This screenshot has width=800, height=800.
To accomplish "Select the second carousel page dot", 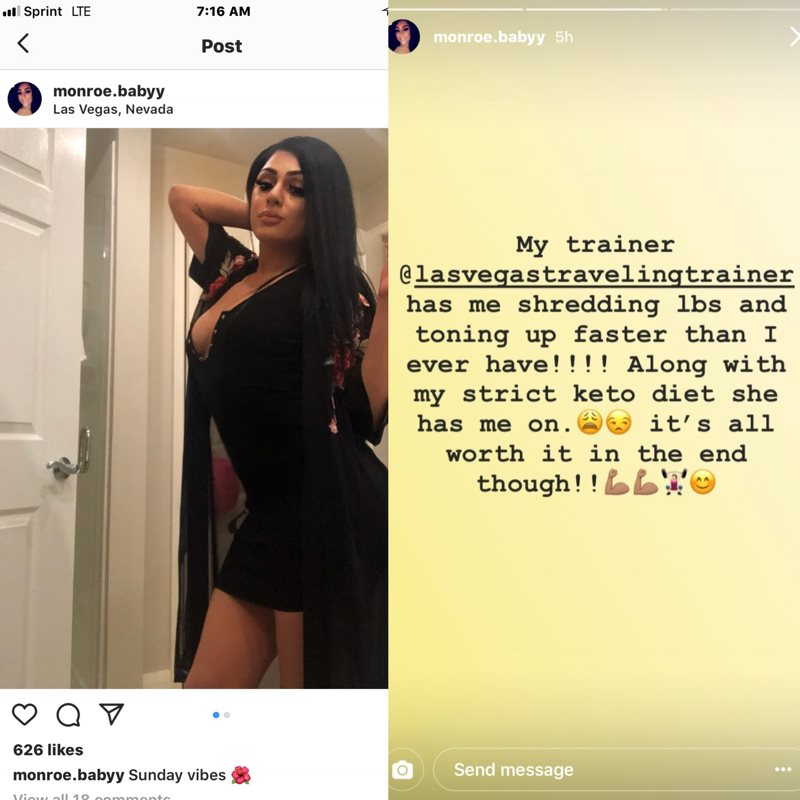I will [x=227, y=715].
